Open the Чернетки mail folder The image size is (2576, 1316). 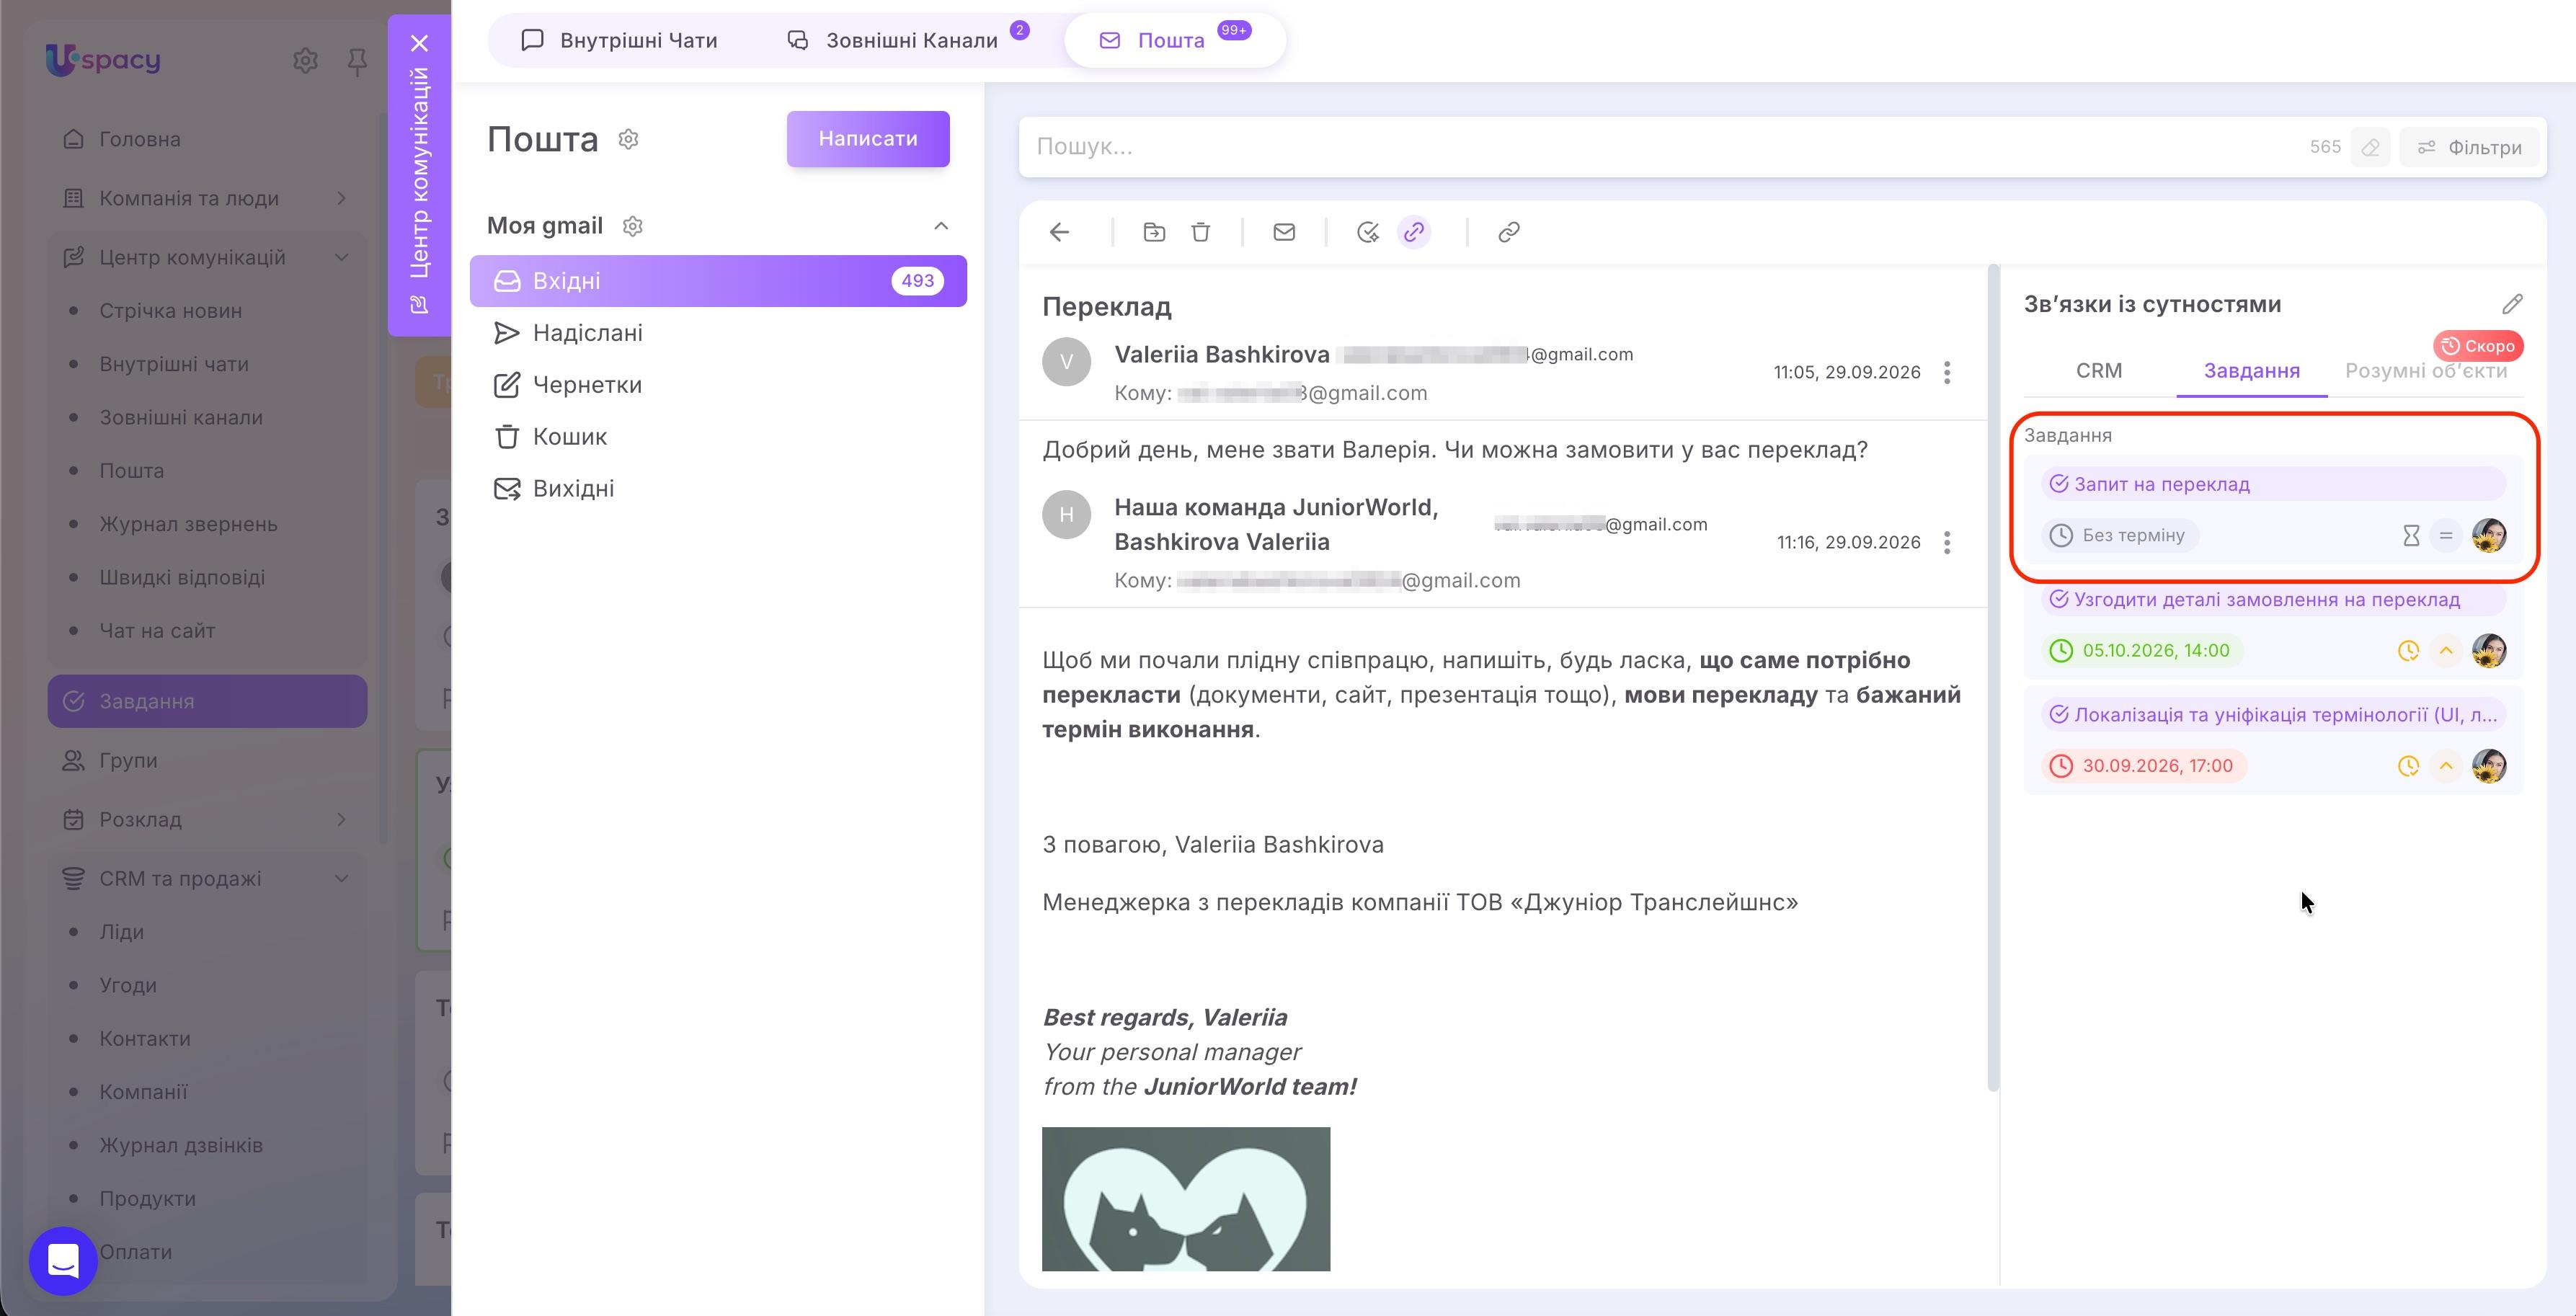pyautogui.click(x=718, y=385)
